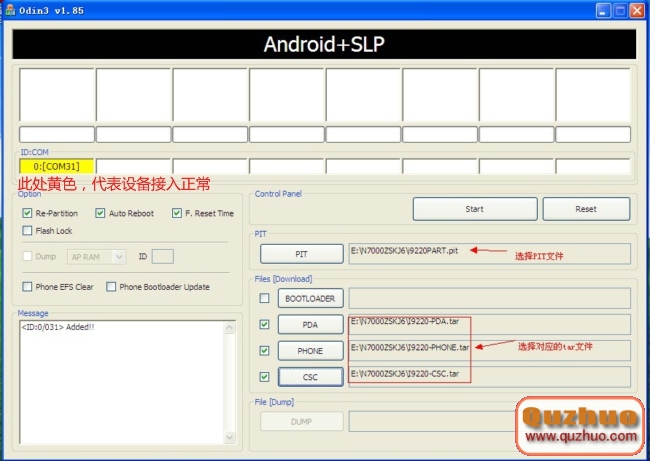Click the Message log scroll down arrow
This screenshot has width=650, height=461.
tap(230, 437)
